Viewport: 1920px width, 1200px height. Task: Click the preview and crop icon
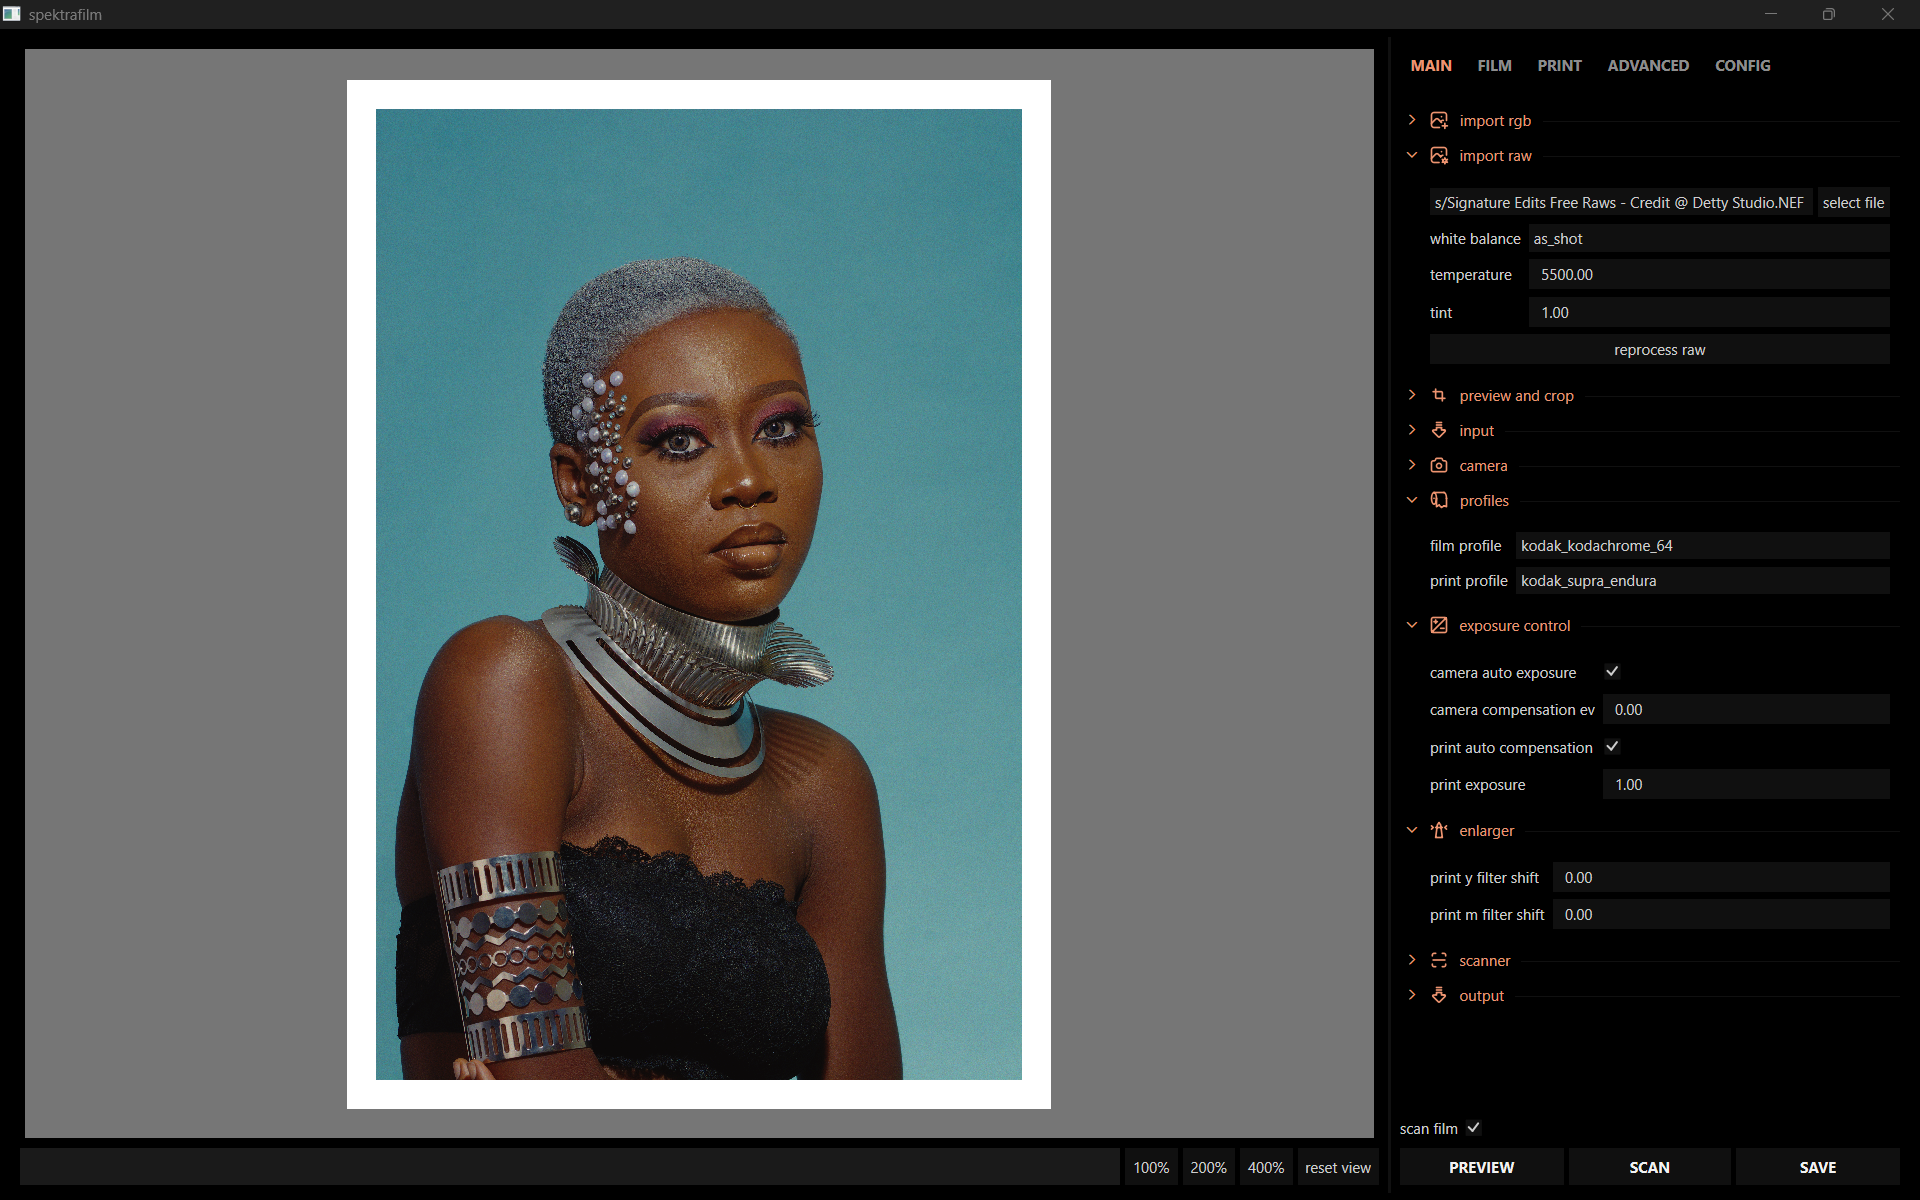1439,395
